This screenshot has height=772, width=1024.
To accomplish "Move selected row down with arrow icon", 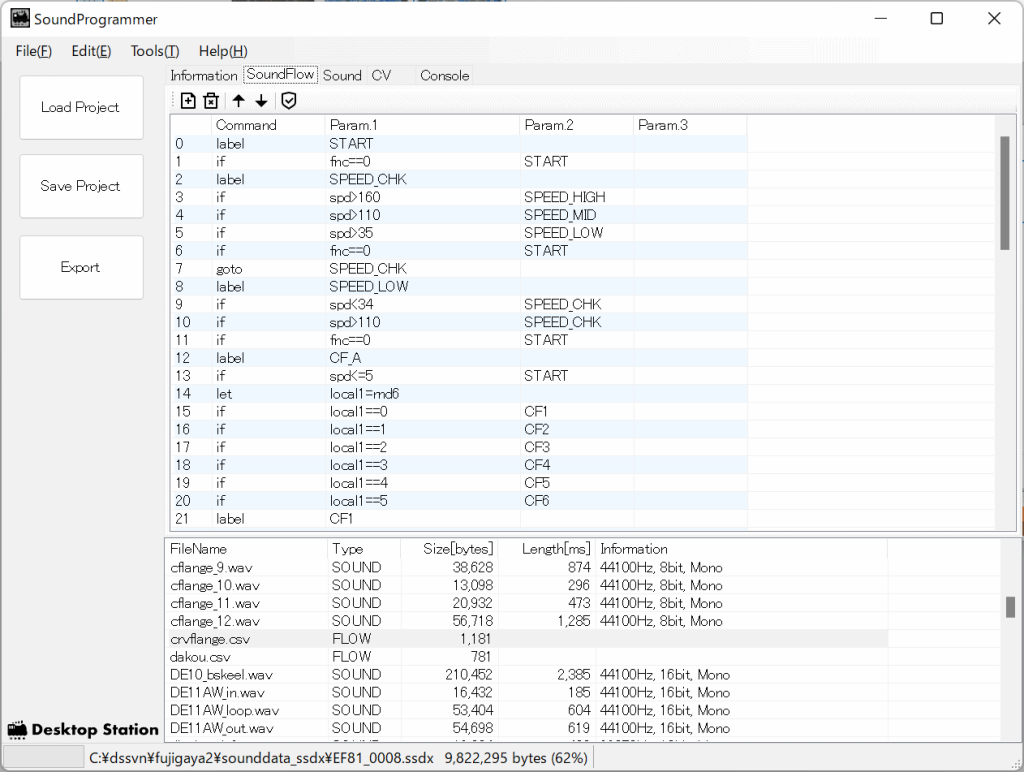I will (x=261, y=100).
